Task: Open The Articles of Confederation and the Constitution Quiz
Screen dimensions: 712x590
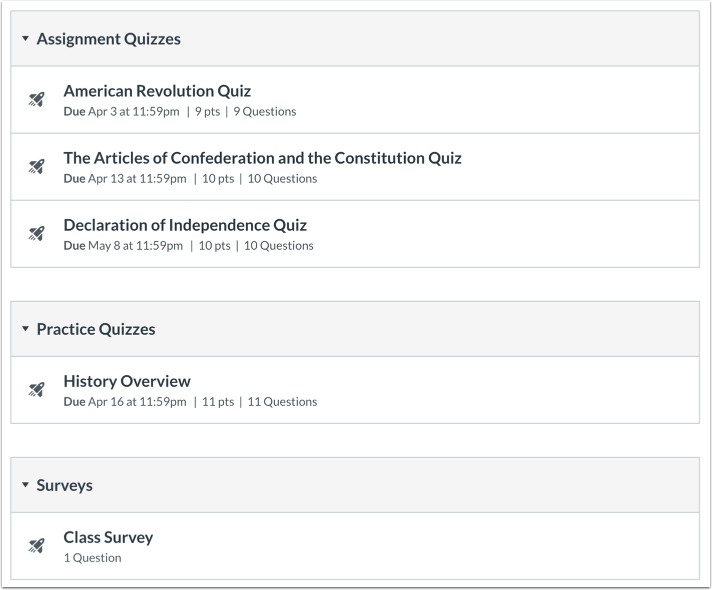Action: click(262, 158)
